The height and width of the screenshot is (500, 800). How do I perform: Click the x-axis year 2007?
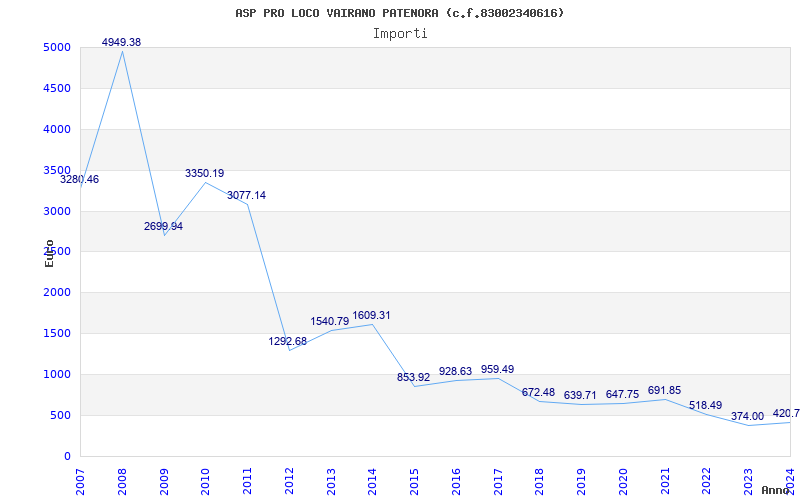[x=81, y=482]
